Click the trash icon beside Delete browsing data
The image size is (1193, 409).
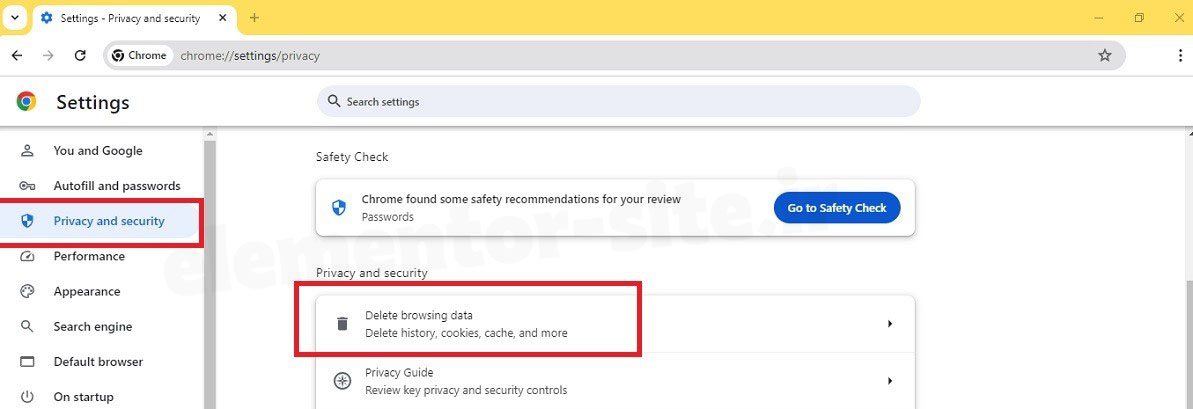[x=342, y=324]
